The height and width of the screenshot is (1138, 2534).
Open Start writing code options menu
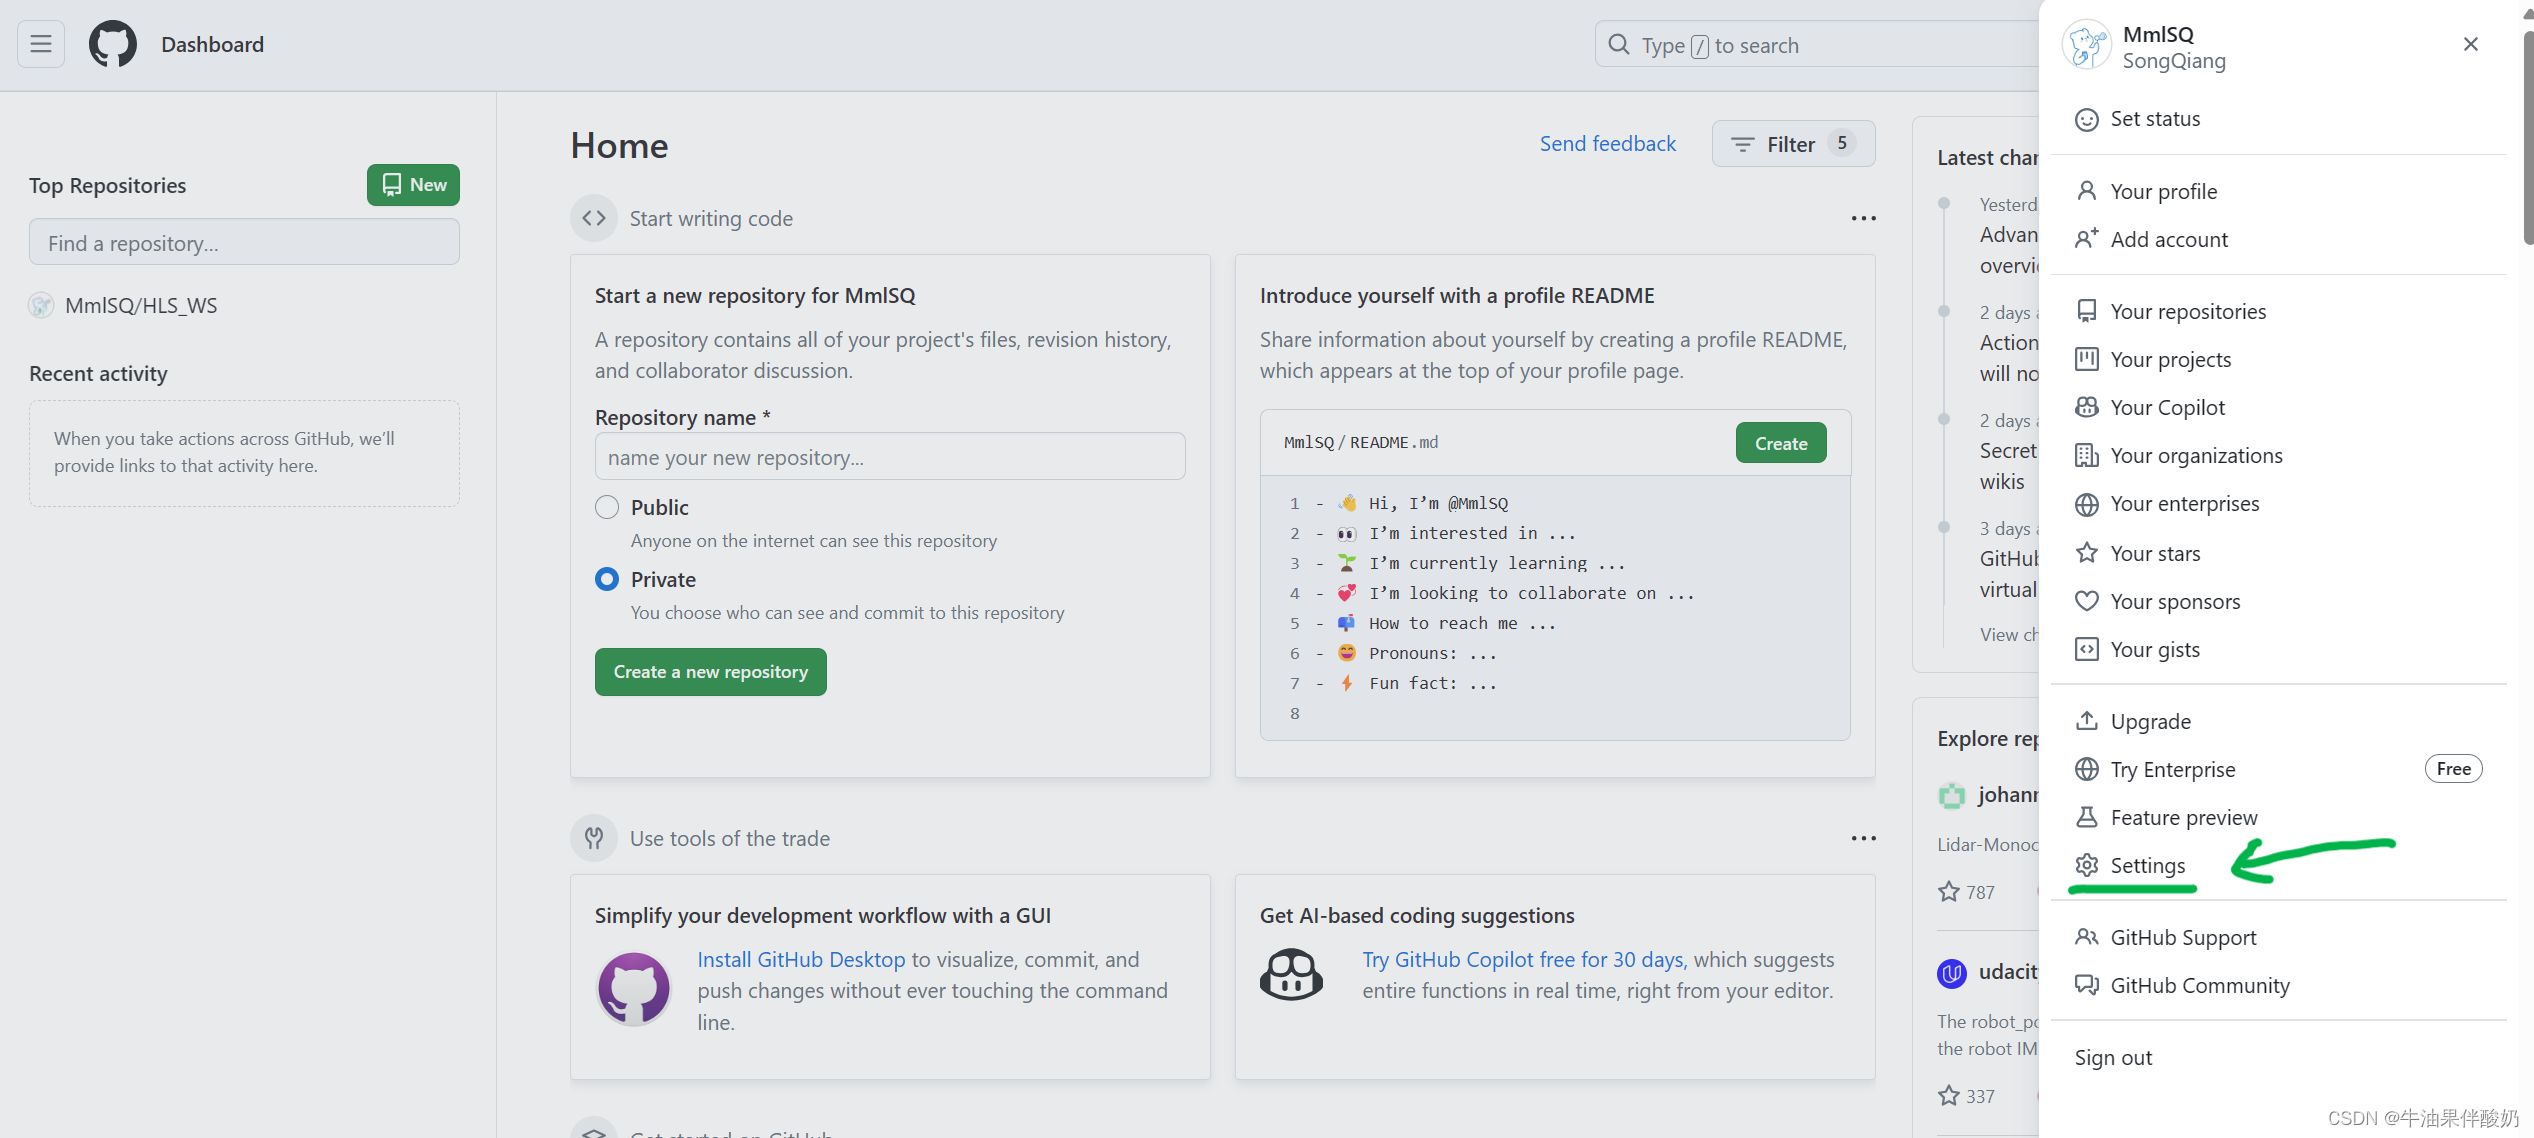(x=1863, y=218)
